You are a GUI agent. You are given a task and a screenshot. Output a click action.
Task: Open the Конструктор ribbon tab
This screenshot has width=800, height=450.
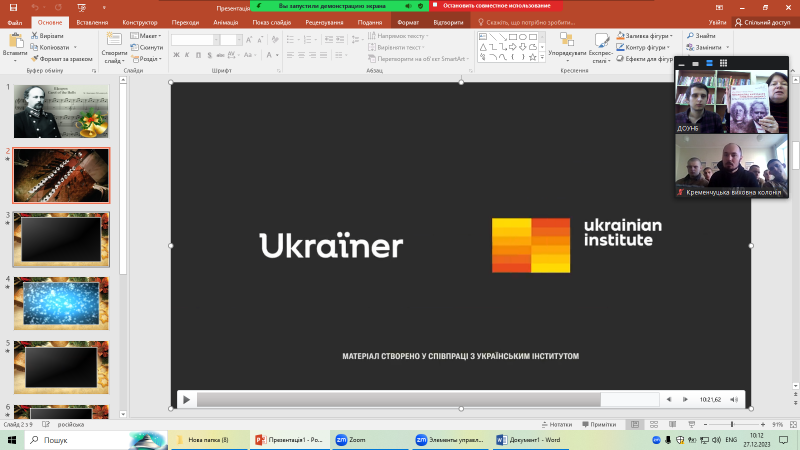[x=140, y=22]
